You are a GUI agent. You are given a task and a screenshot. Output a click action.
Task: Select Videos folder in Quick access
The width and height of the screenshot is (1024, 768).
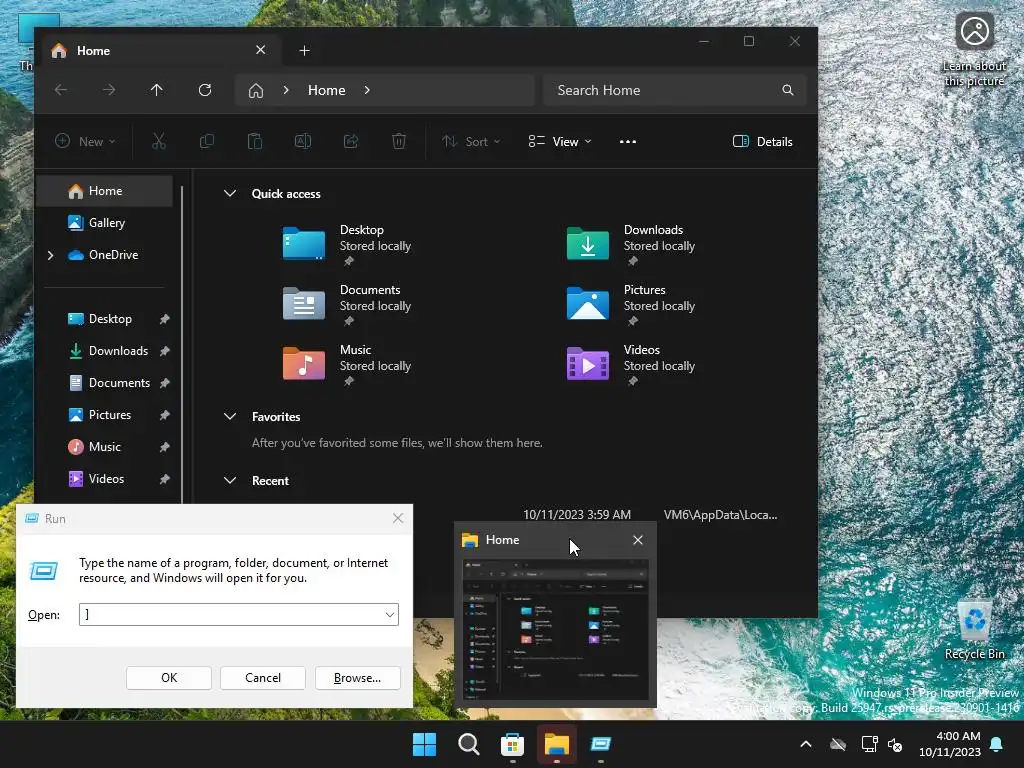click(x=632, y=364)
